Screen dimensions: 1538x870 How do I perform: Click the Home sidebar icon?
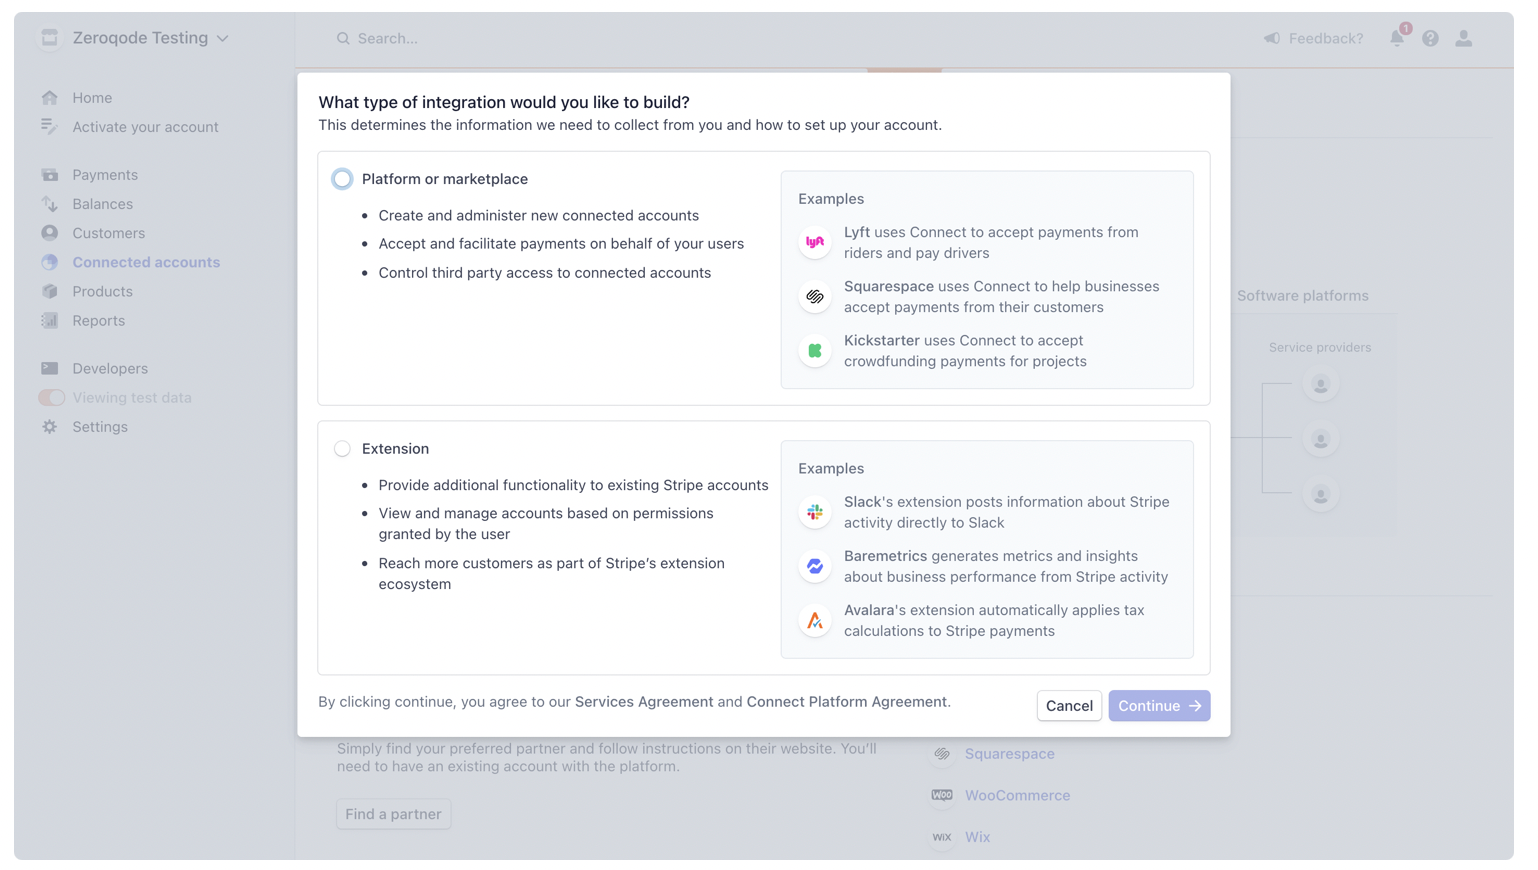[x=50, y=97]
